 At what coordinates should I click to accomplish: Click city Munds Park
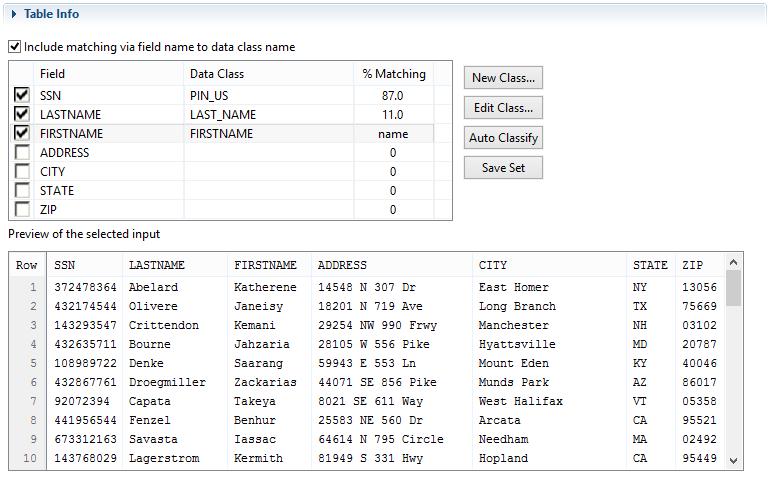(x=513, y=382)
